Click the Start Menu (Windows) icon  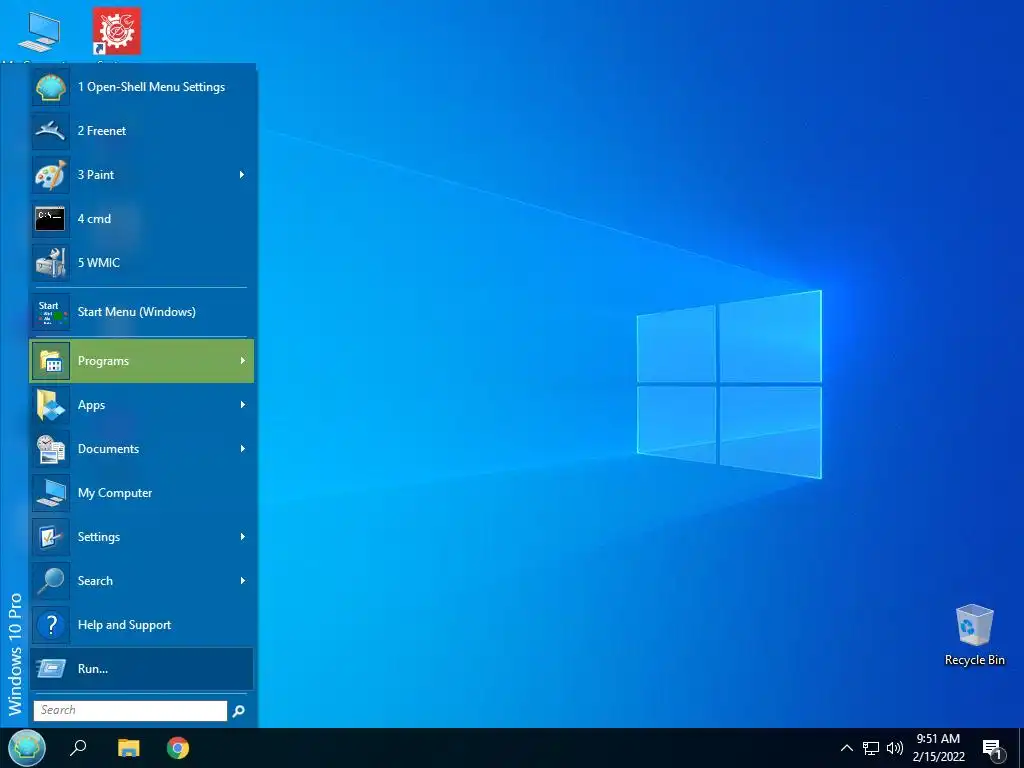[50, 312]
